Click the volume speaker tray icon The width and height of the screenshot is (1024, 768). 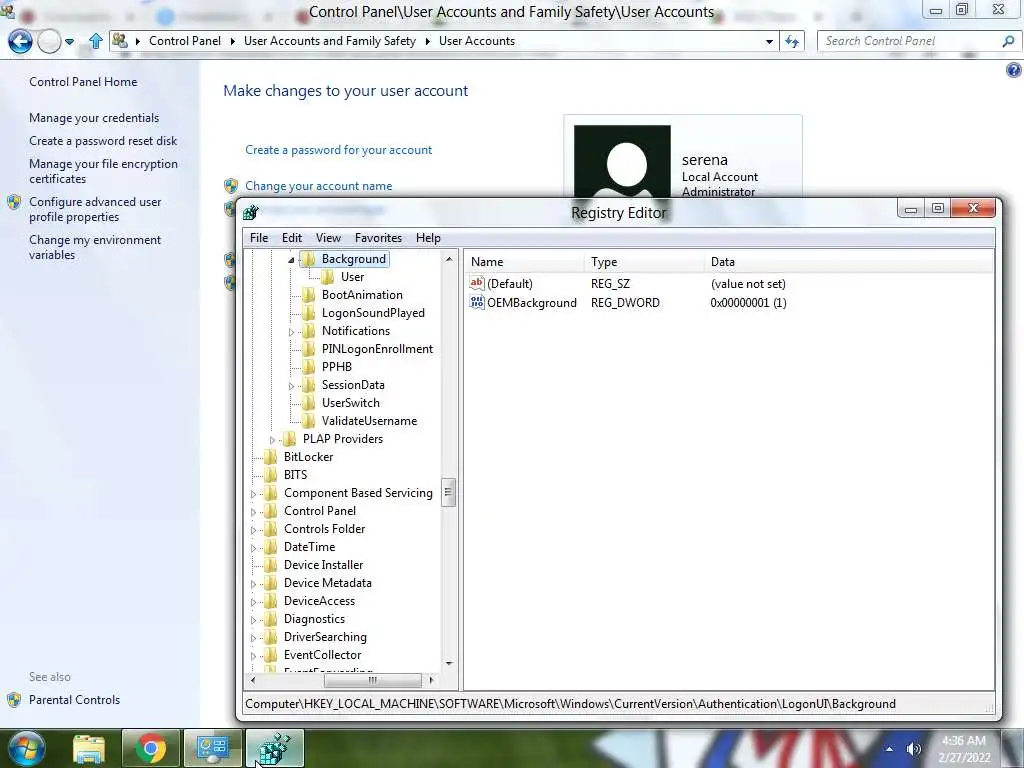[x=913, y=749]
